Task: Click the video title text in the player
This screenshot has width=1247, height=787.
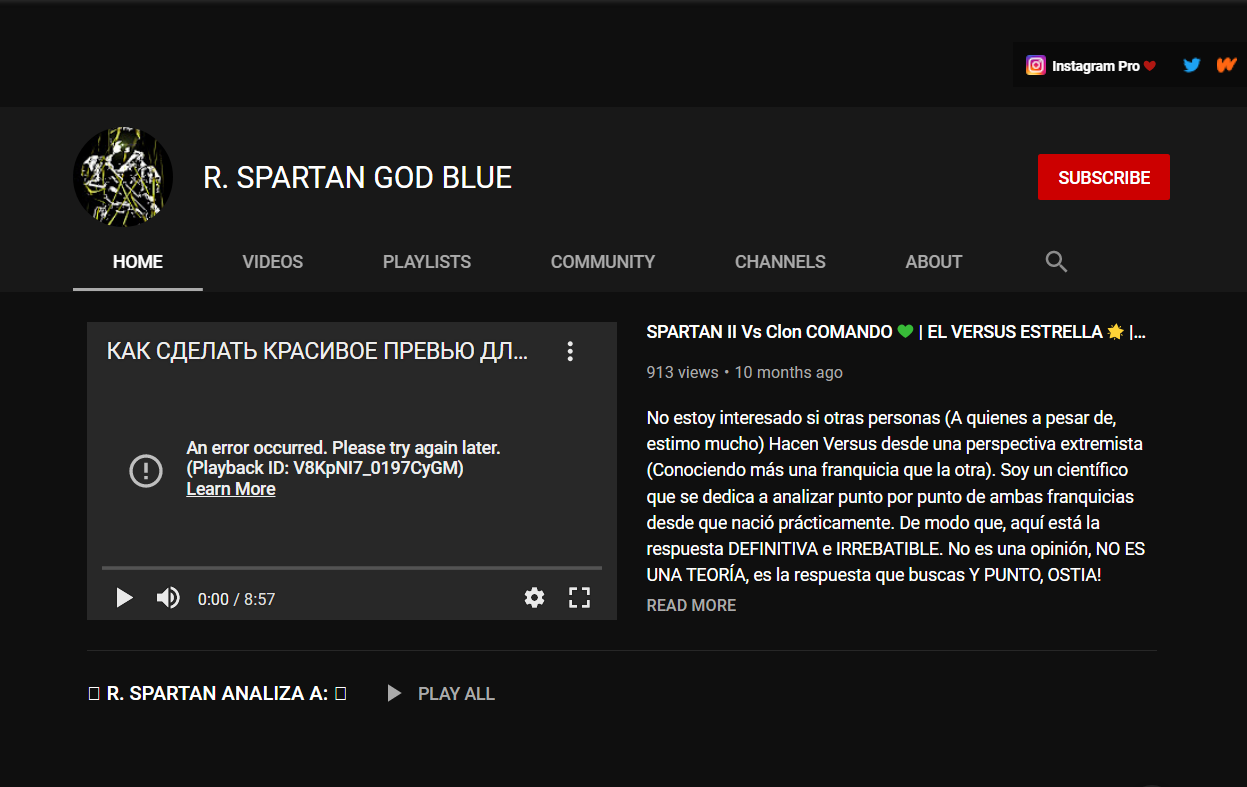Action: click(x=318, y=351)
